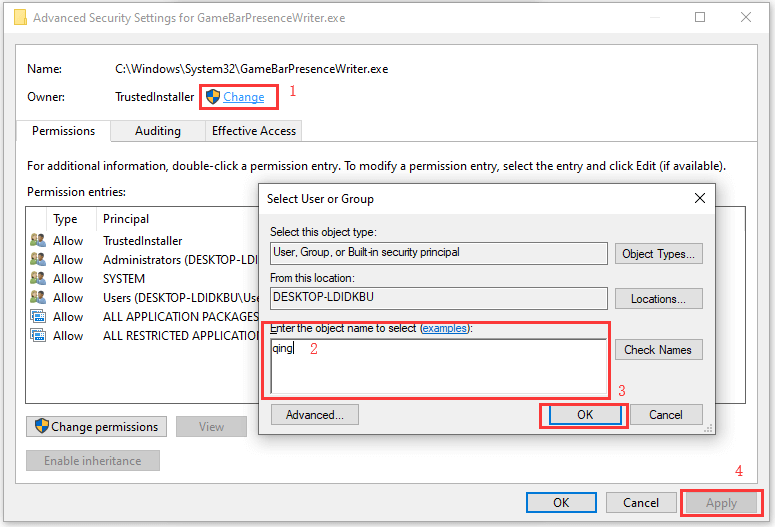Click the Advanced button in Select User dialog
This screenshot has height=527, width=775.
(315, 414)
